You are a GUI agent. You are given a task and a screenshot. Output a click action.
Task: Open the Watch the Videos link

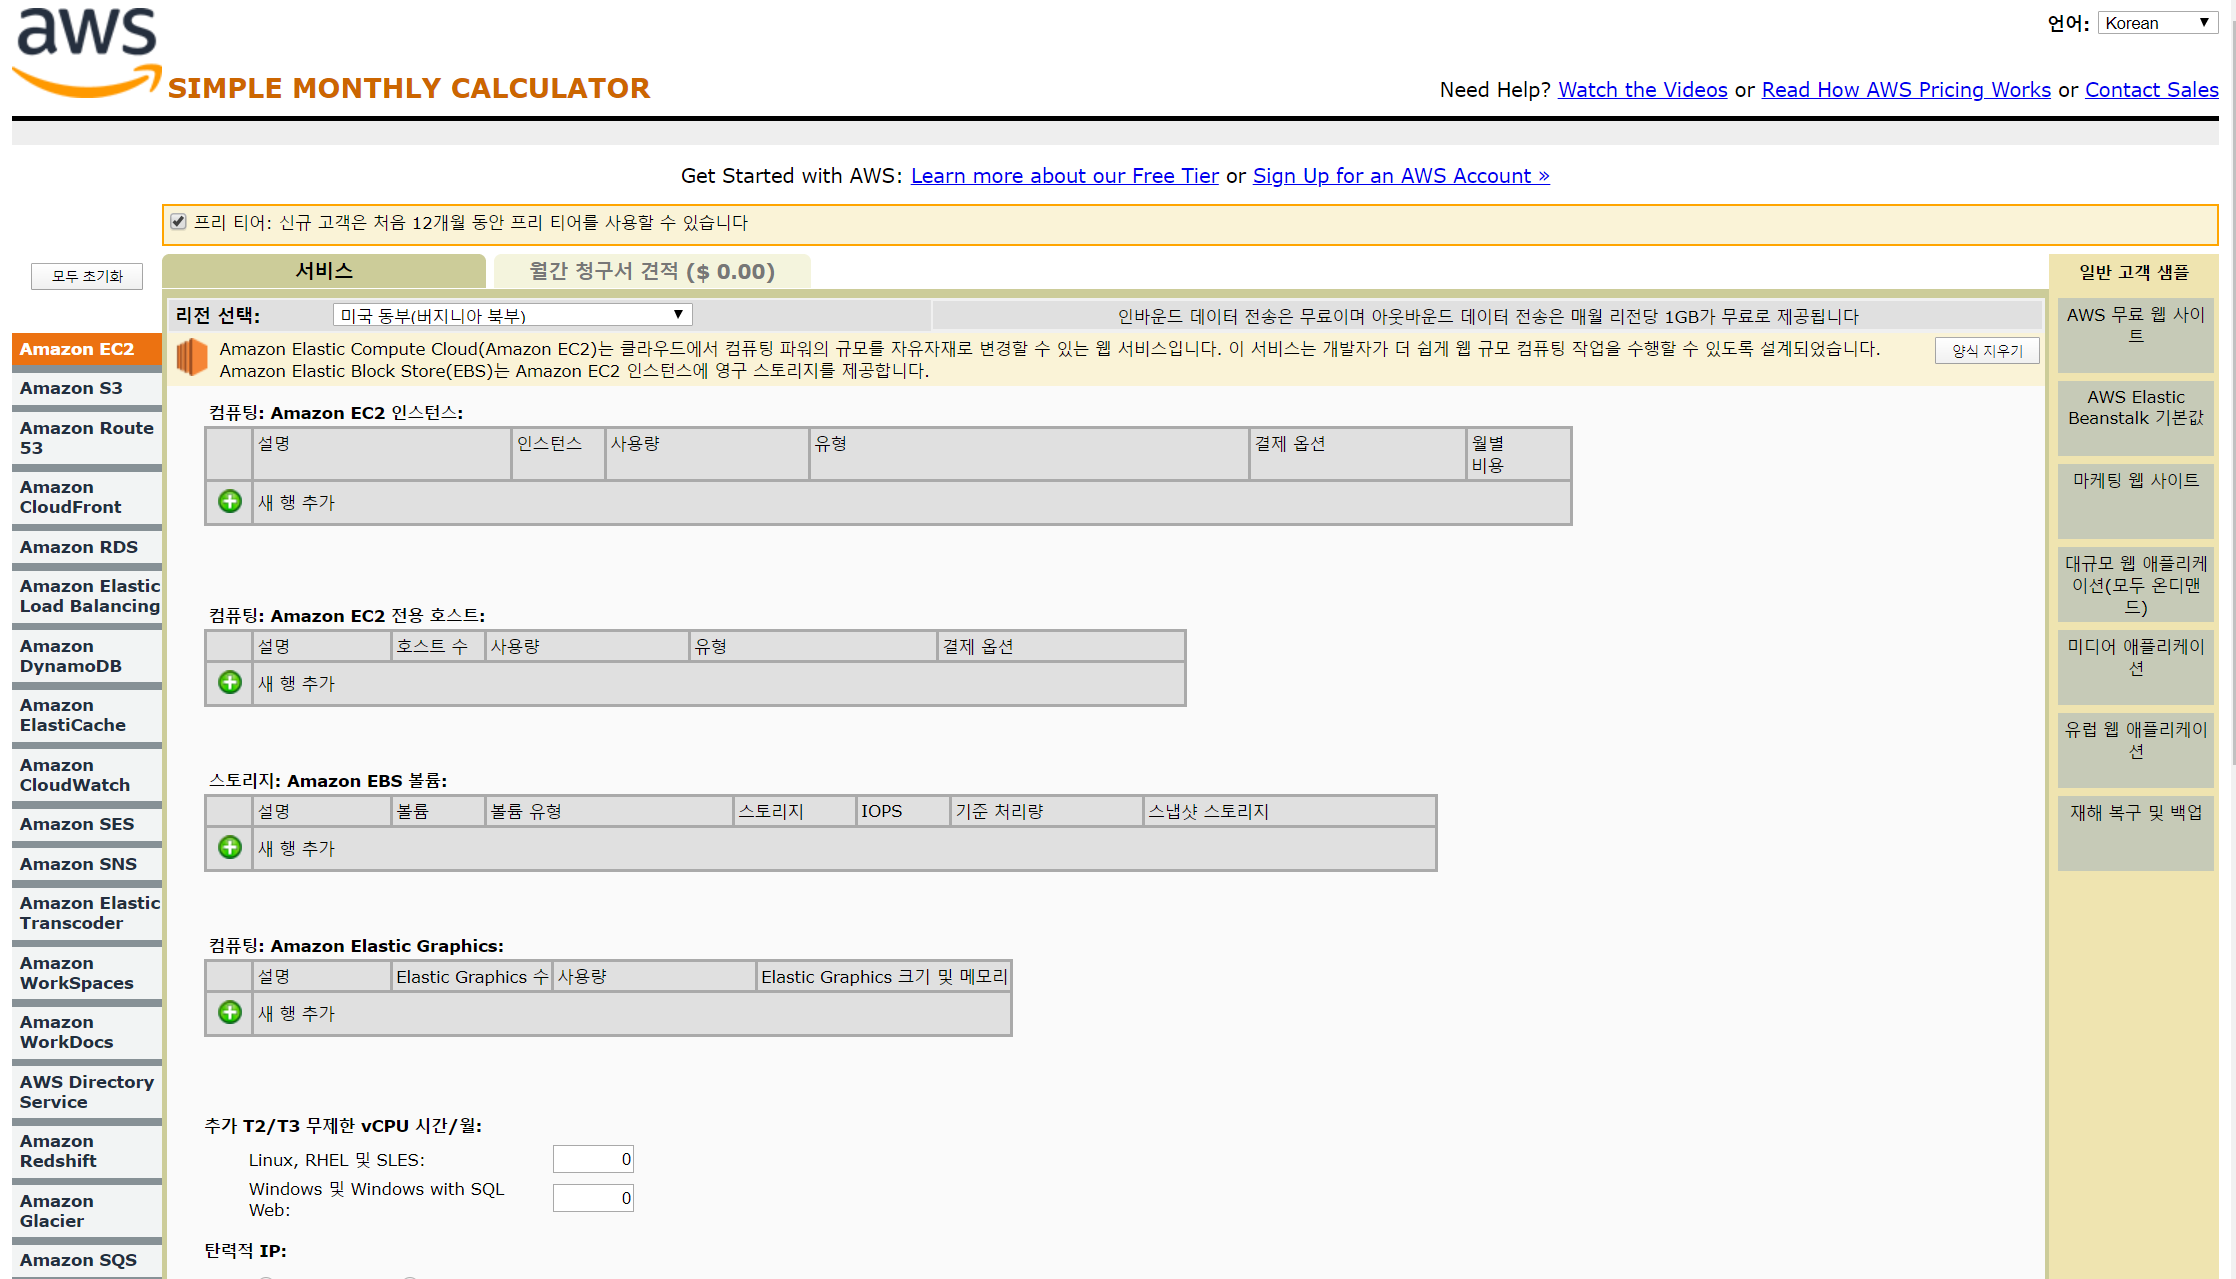pyautogui.click(x=1642, y=90)
